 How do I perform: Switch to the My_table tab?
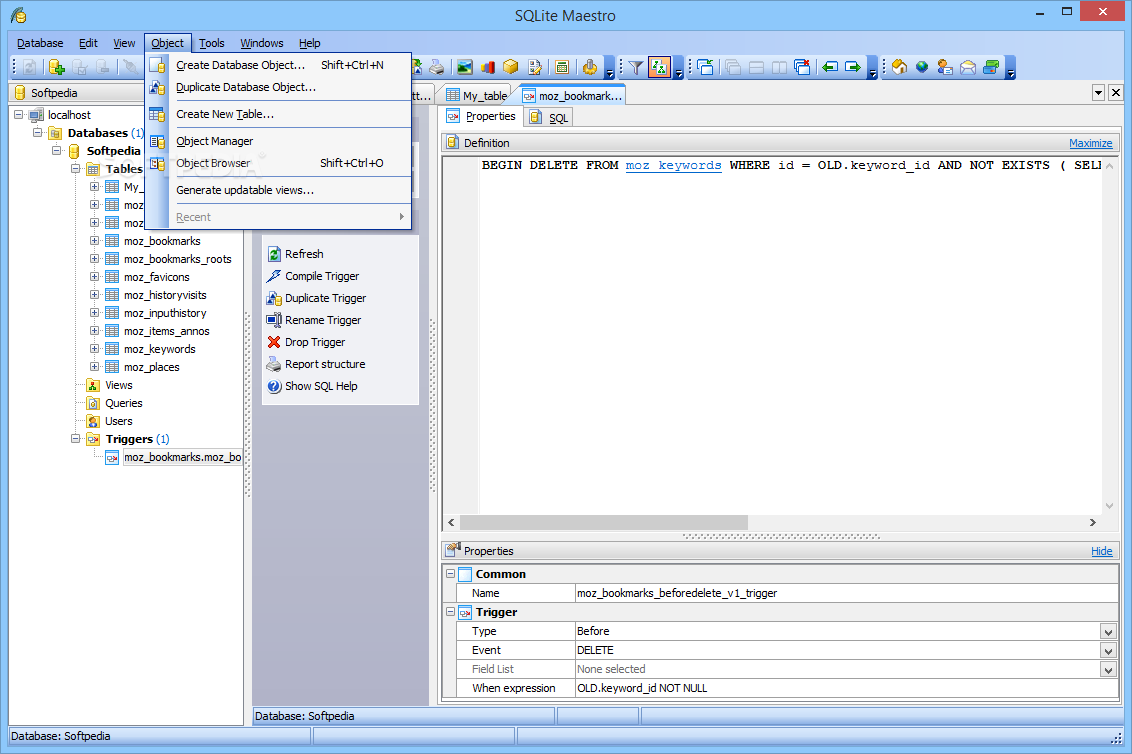click(x=476, y=96)
